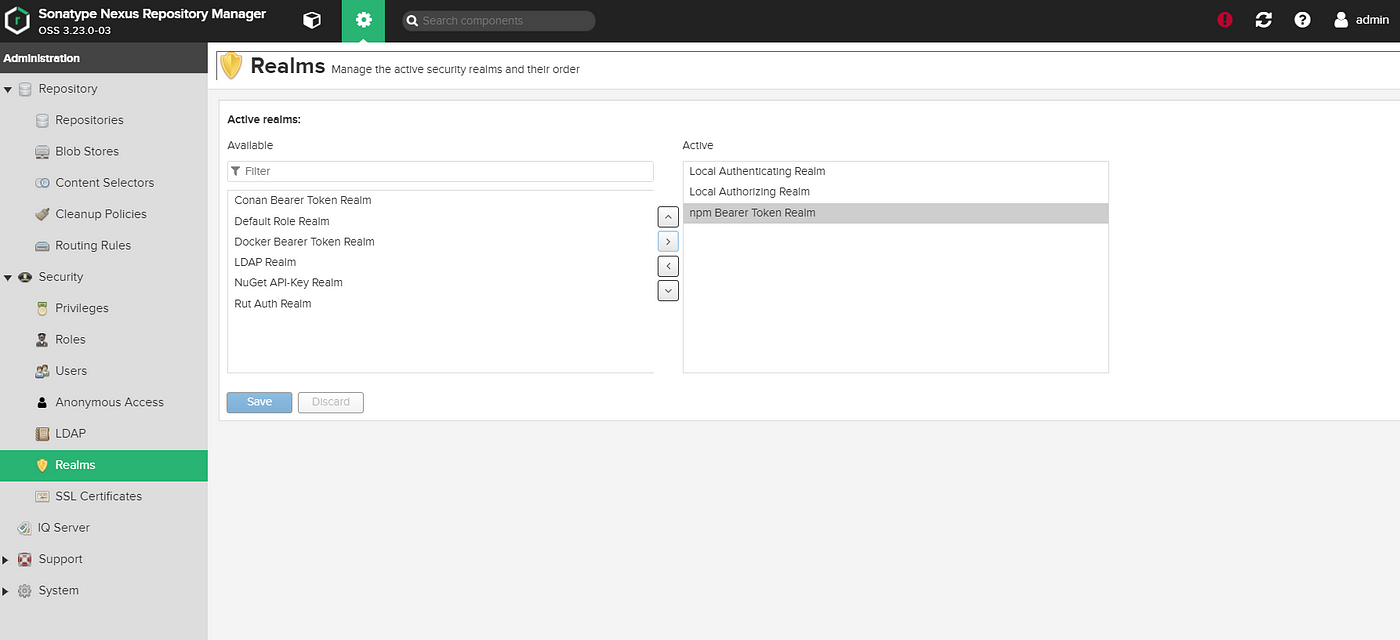Screen dimensions: 1400x640
Task: Open the system health alert icon
Action: (1224, 19)
